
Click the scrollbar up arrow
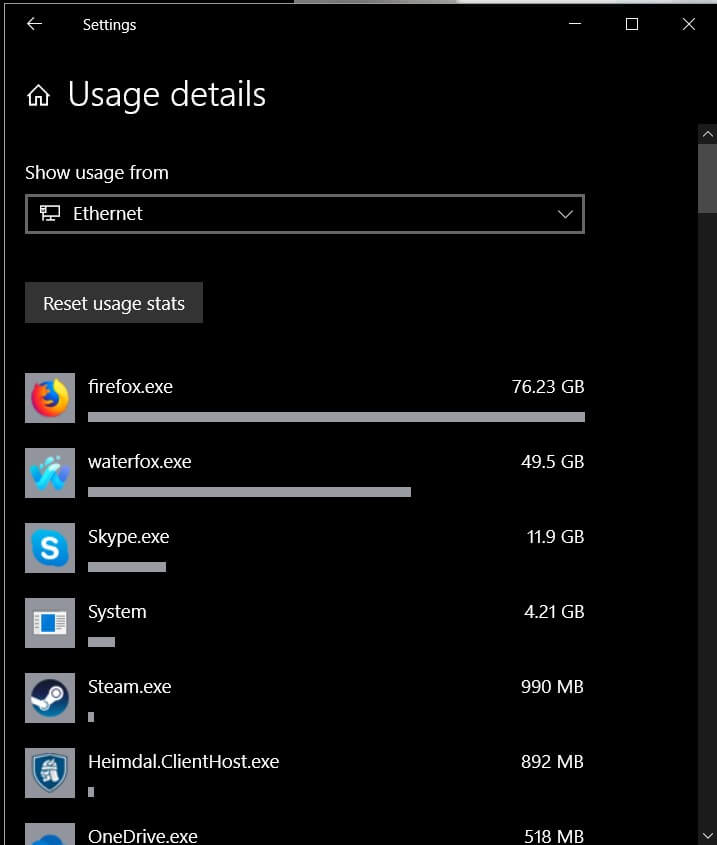coord(707,134)
